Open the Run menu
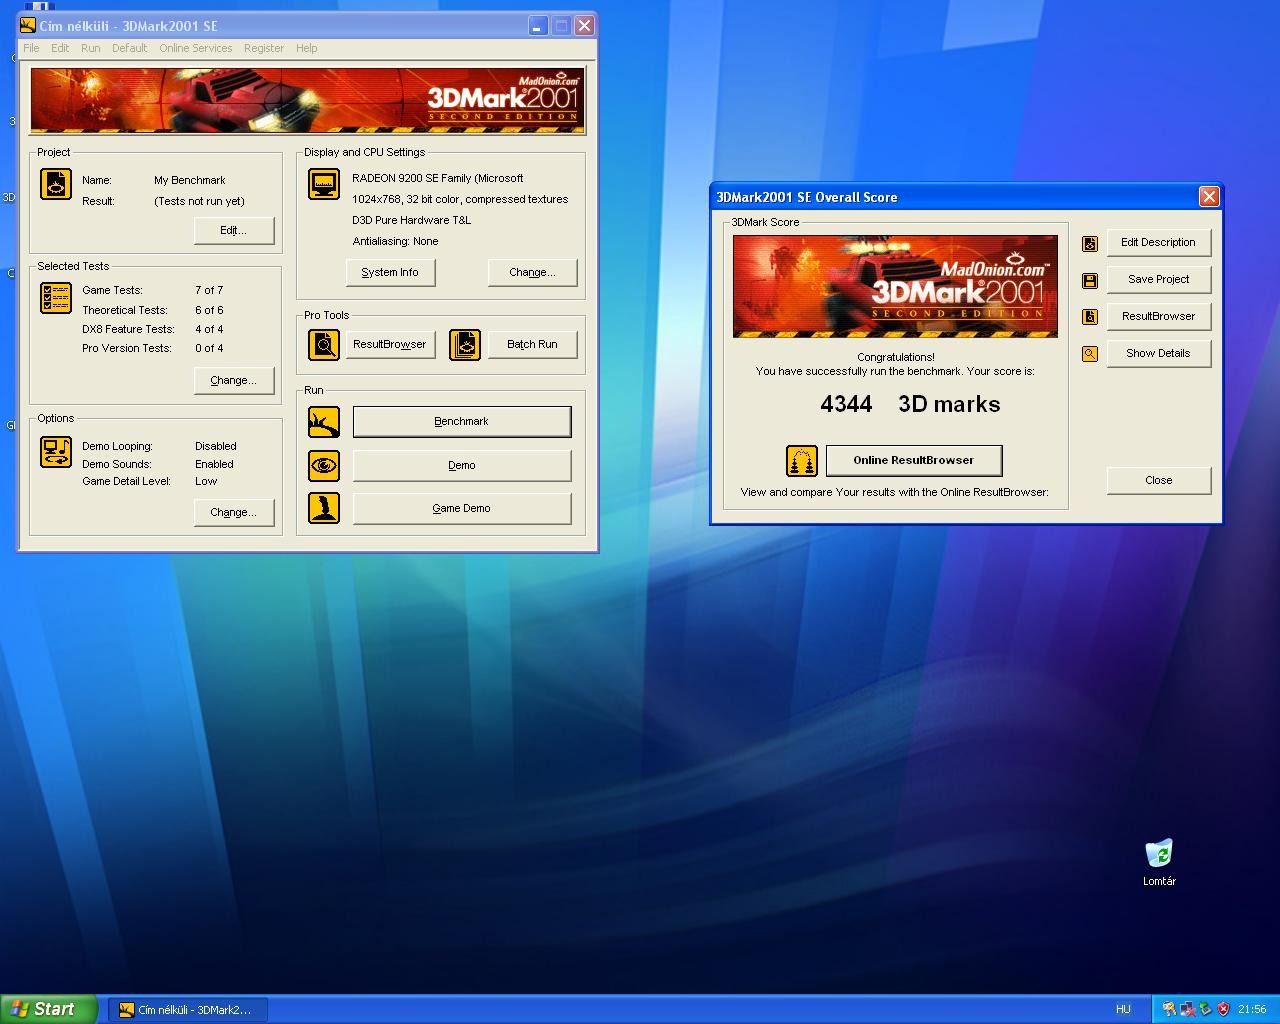Viewport: 1280px width, 1024px height. click(90, 48)
